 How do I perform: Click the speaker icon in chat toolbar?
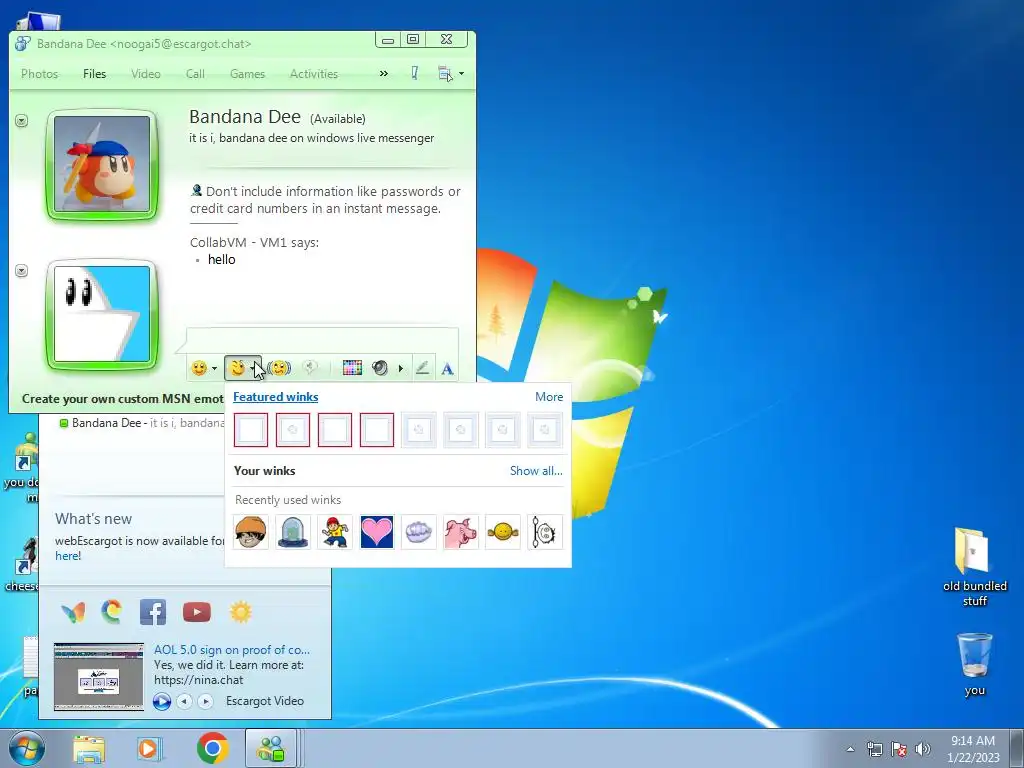(x=380, y=368)
